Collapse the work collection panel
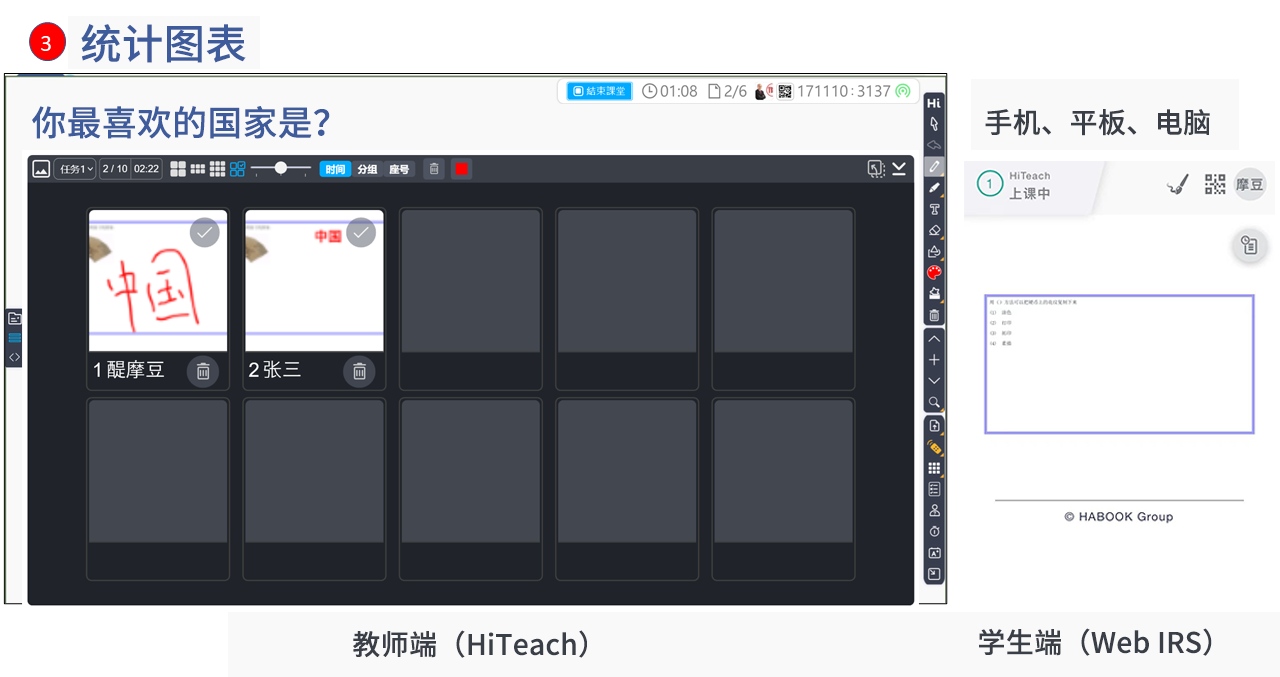Viewport: 1280px width, 677px height. coord(898,168)
